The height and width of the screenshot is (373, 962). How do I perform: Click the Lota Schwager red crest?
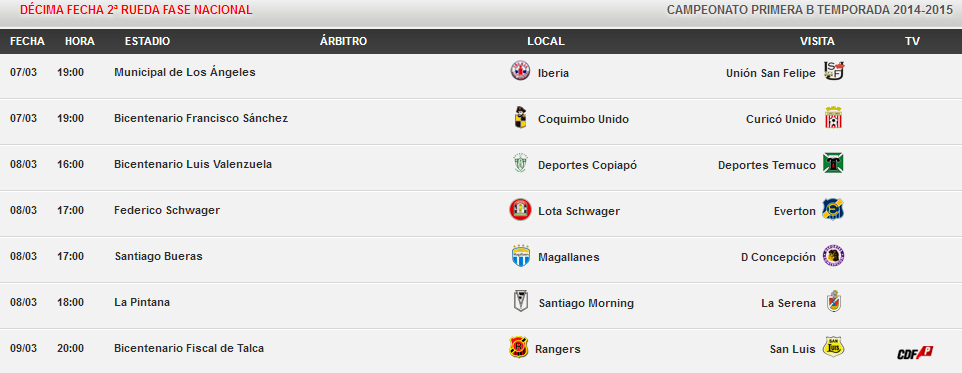[x=520, y=210]
